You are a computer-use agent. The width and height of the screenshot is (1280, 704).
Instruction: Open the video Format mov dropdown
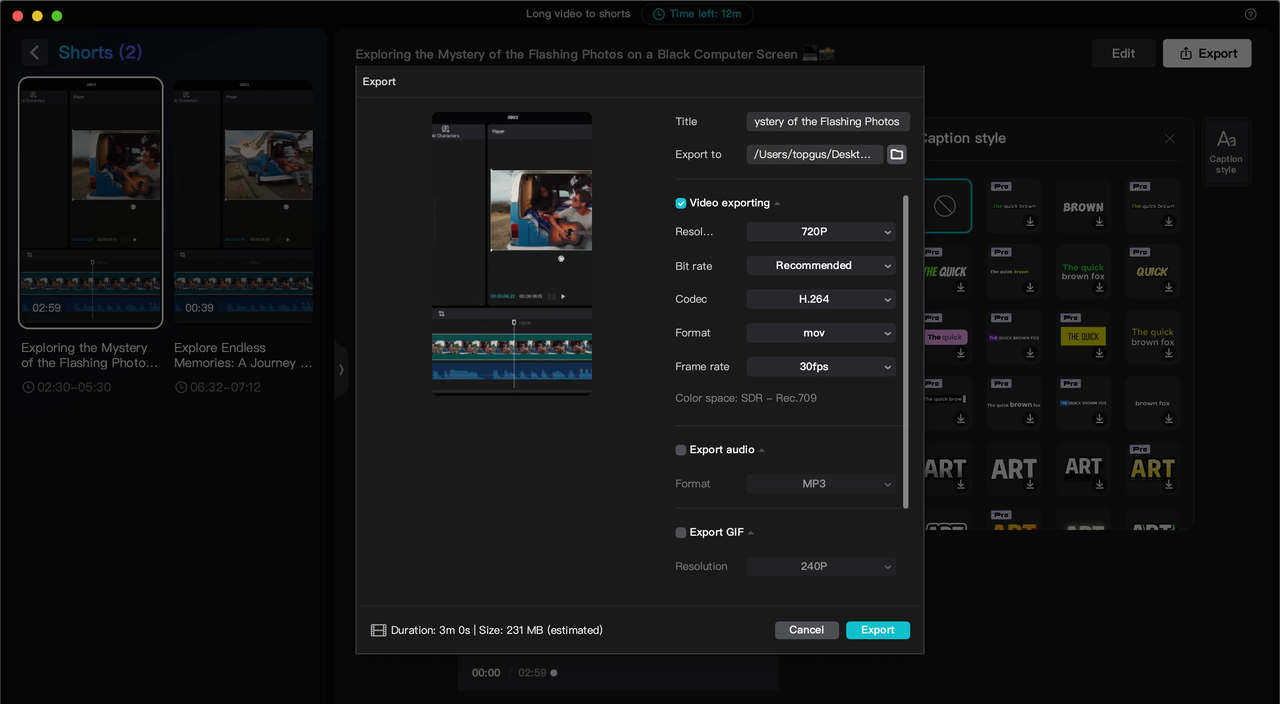(x=821, y=333)
